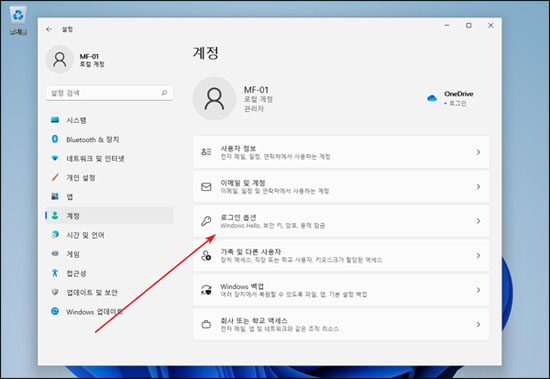Expand 이메일 및 계정 chevron arrow

478,186
